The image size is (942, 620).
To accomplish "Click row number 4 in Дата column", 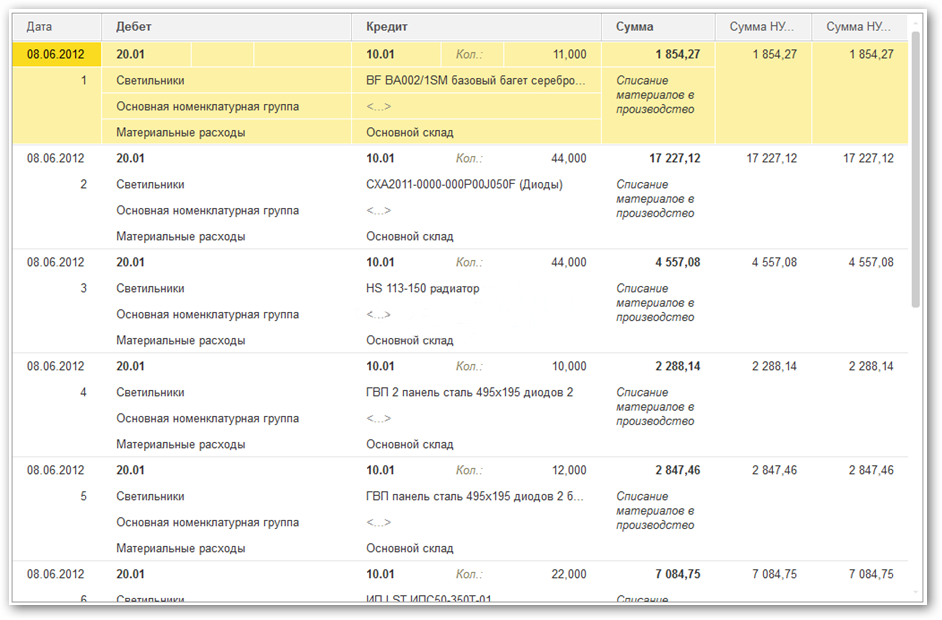I will pyautogui.click(x=83, y=392).
